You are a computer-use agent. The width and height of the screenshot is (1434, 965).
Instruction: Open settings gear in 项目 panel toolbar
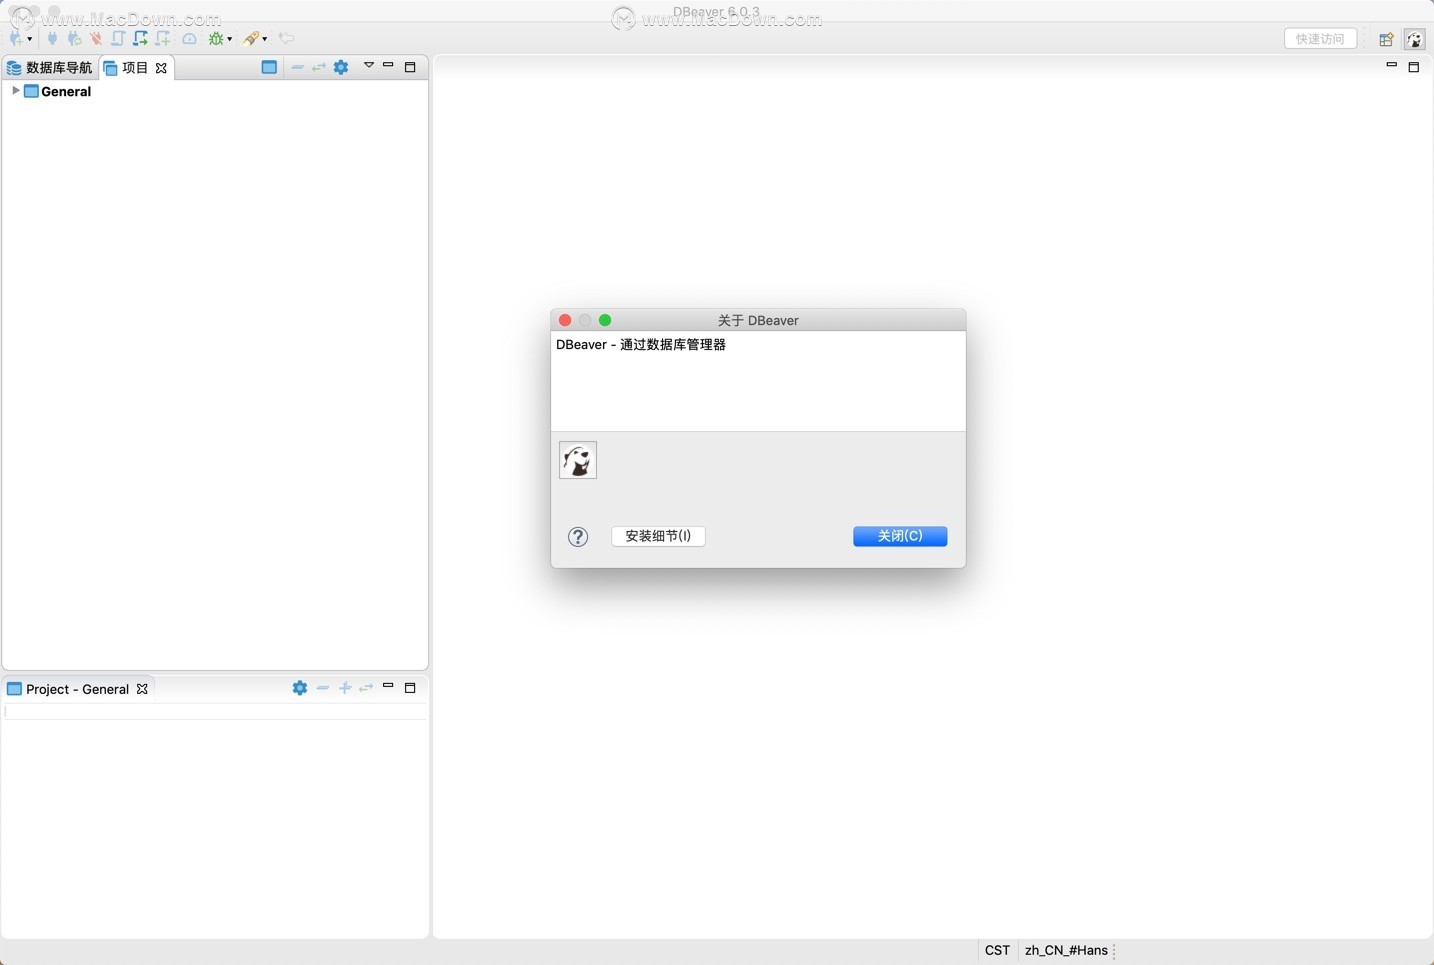coord(341,67)
